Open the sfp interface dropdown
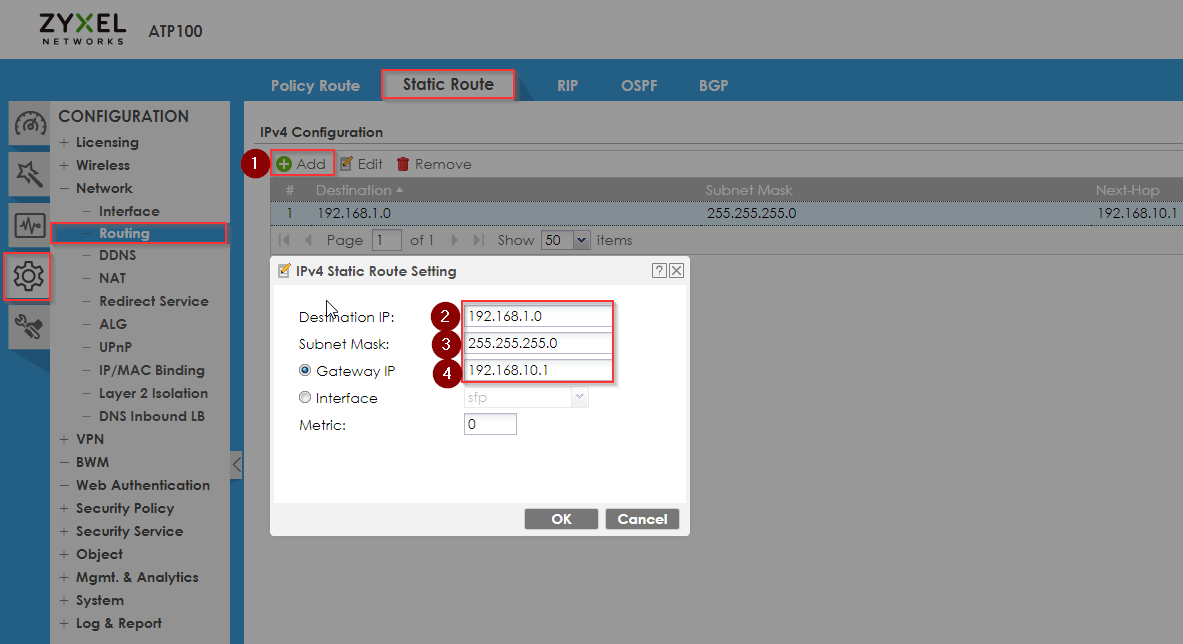The height and width of the screenshot is (644, 1183). click(526, 397)
